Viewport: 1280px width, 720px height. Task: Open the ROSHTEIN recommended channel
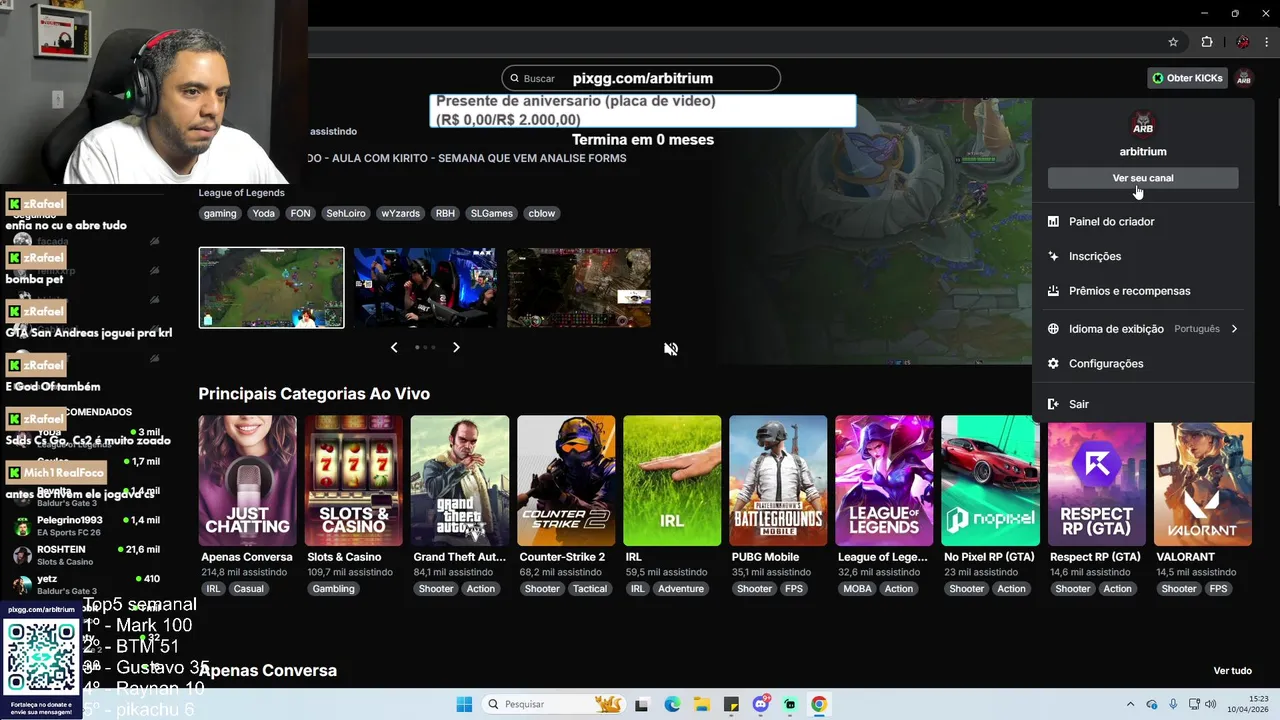[x=85, y=555]
